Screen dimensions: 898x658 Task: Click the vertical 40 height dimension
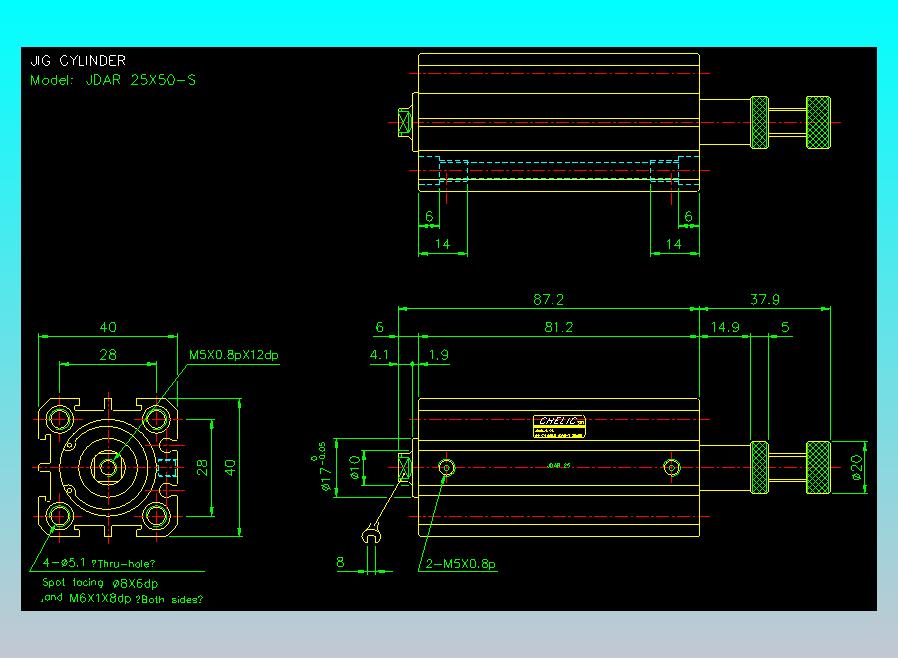click(230, 467)
